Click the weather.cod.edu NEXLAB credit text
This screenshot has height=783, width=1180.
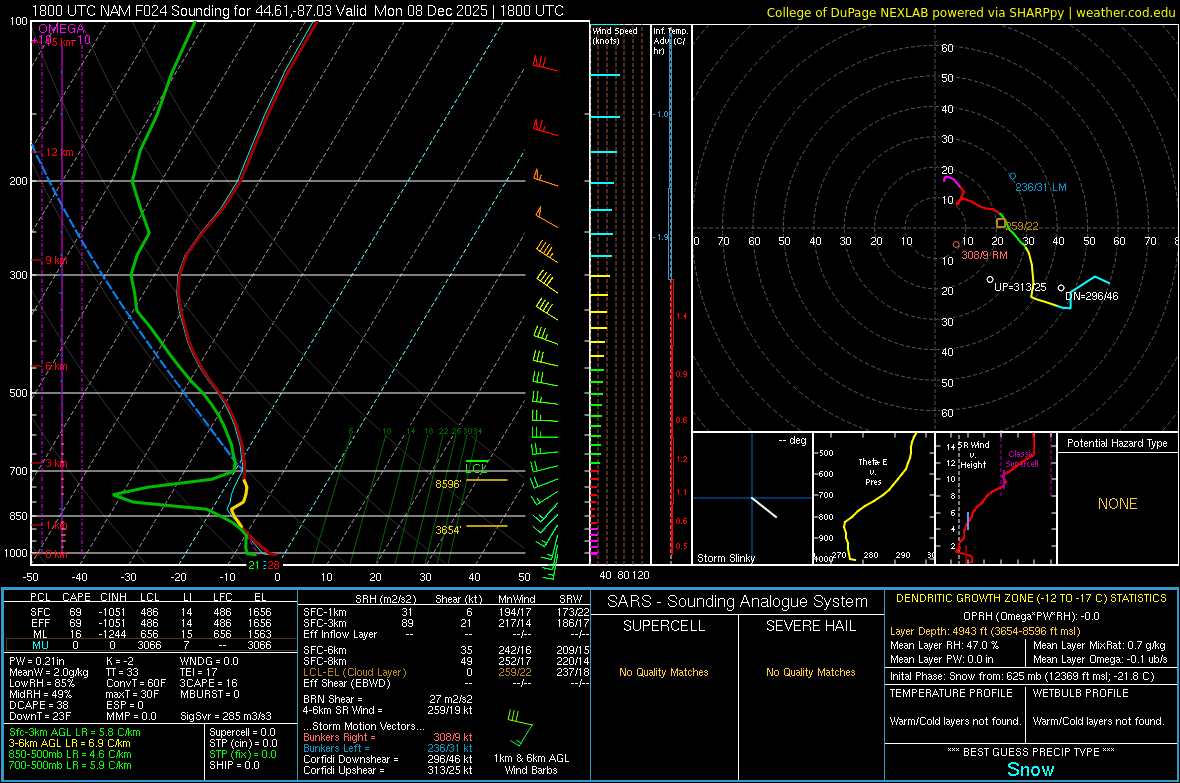971,12
